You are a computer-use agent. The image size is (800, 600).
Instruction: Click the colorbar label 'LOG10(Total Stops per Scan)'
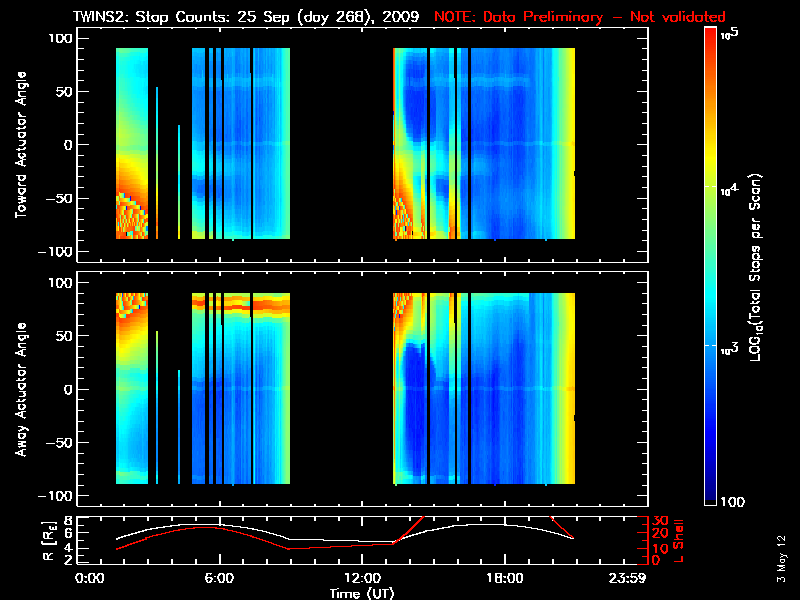[x=755, y=267]
